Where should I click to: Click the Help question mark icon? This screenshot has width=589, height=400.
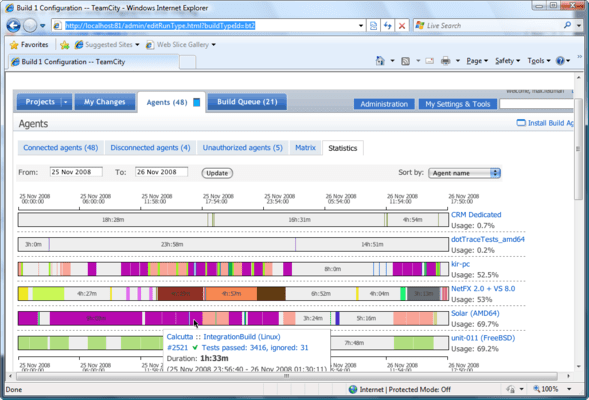coord(560,60)
